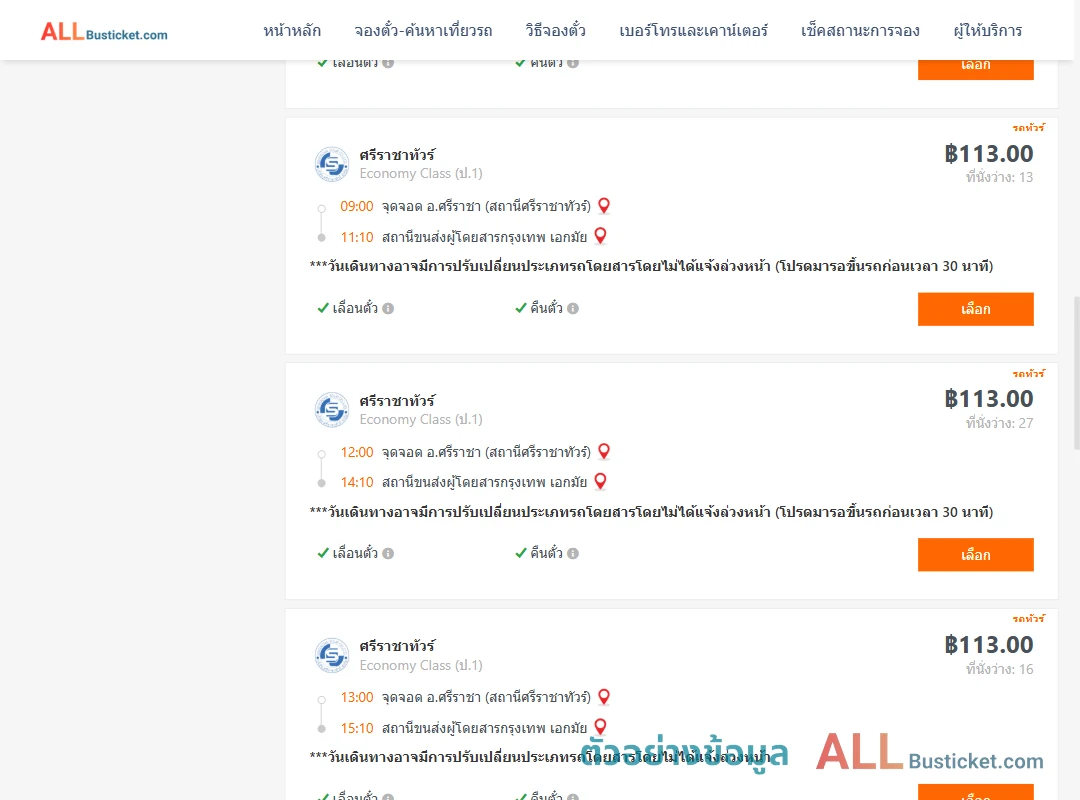Click ศรีราชาทัวร์ name on 13:00 trip
Image resolution: width=1080 pixels, height=800 pixels.
pyautogui.click(x=397, y=646)
